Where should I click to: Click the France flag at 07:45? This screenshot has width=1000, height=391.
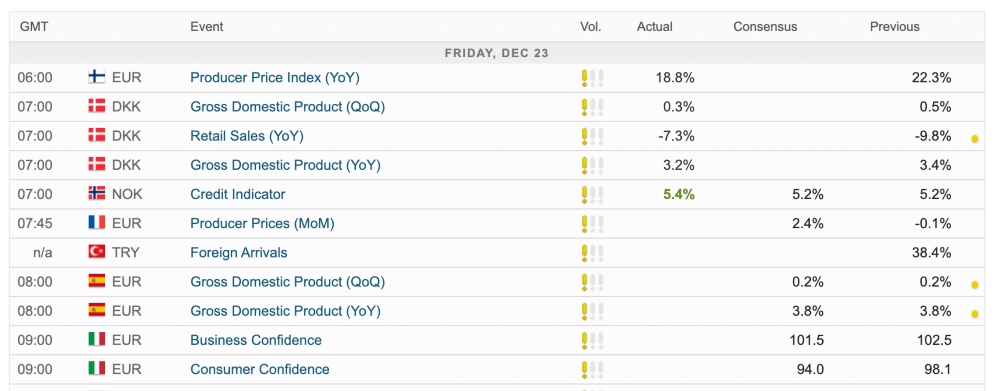96,223
